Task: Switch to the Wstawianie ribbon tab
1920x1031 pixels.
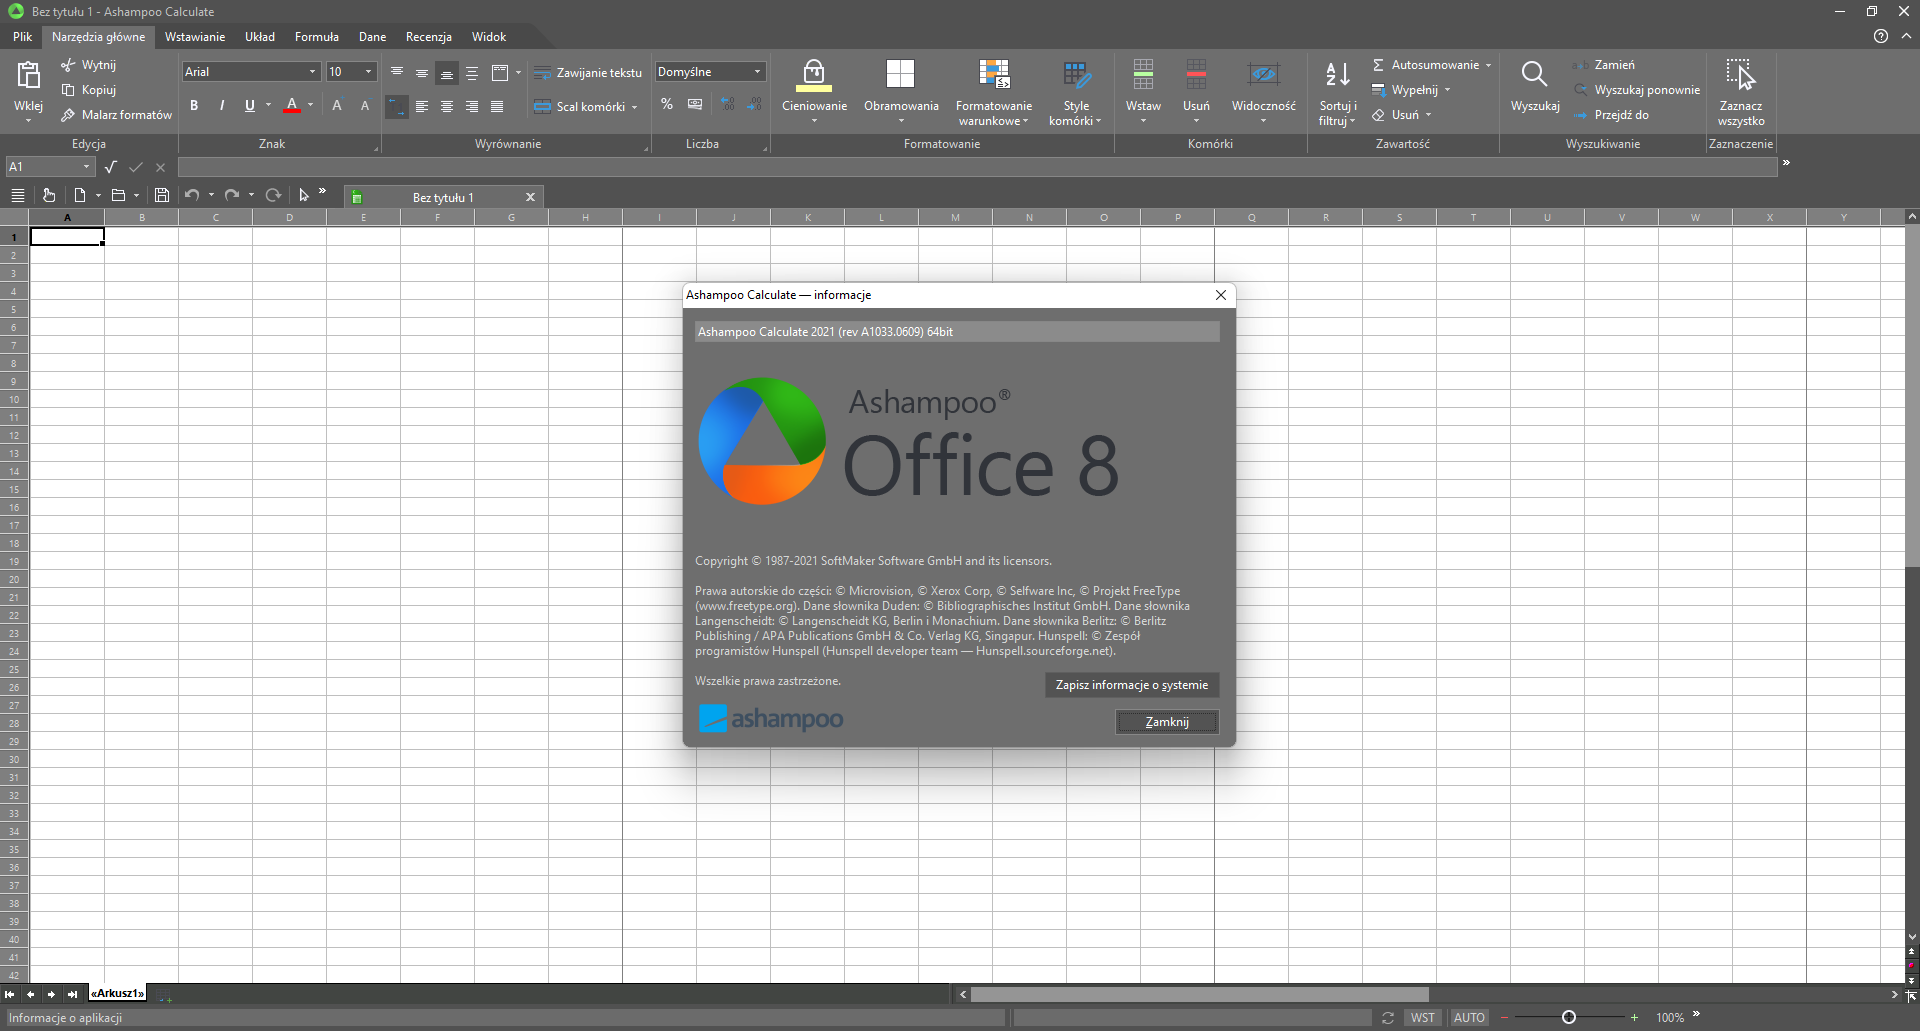Action: (195, 37)
